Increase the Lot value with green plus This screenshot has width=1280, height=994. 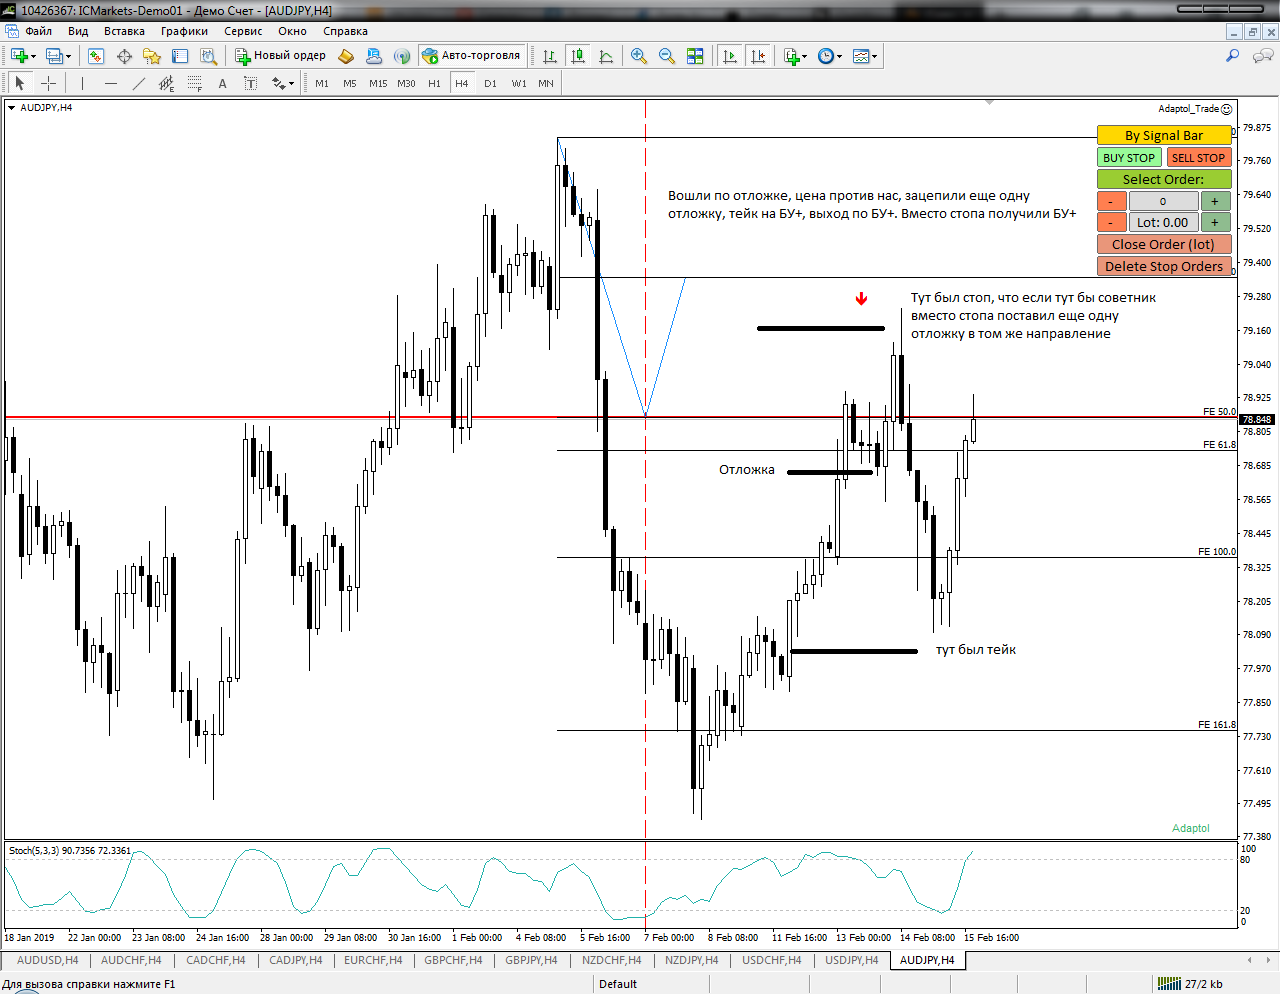(x=1215, y=223)
